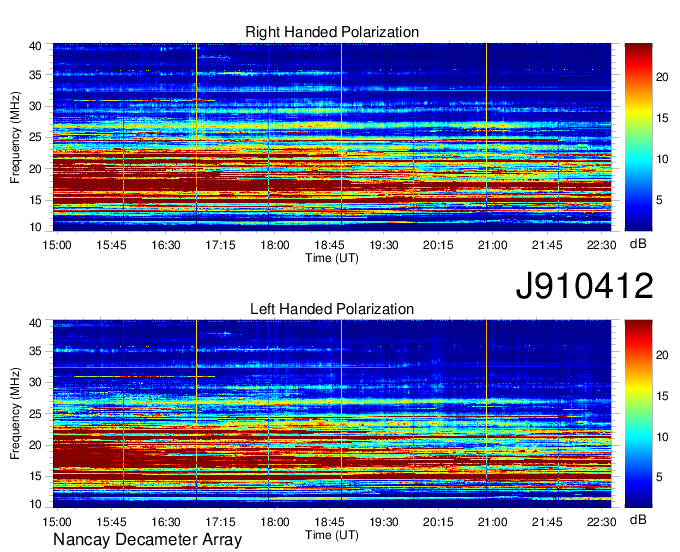Click the 22:30 time tick under Left Handed plot
This screenshot has height=552, width=680.
point(602,522)
